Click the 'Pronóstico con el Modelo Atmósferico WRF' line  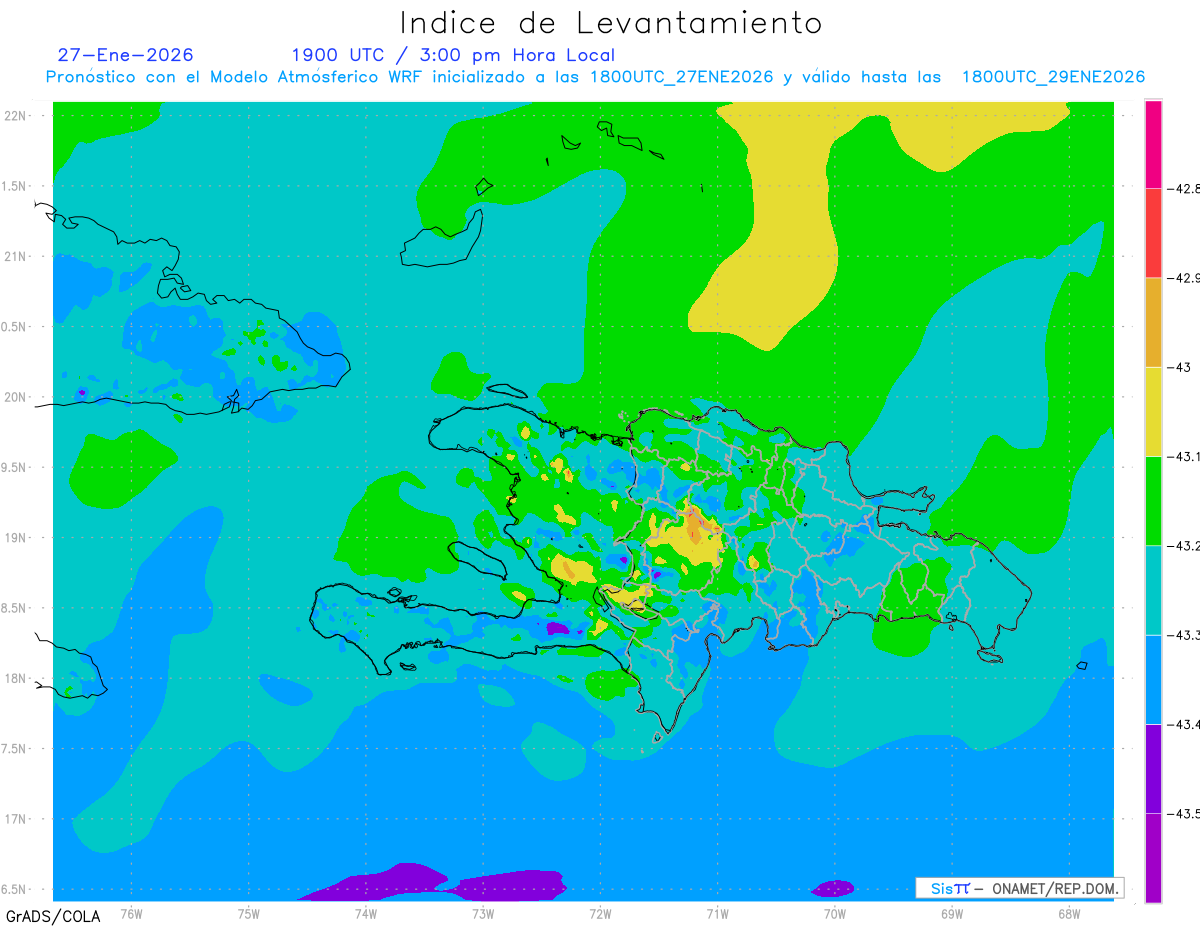point(595,77)
